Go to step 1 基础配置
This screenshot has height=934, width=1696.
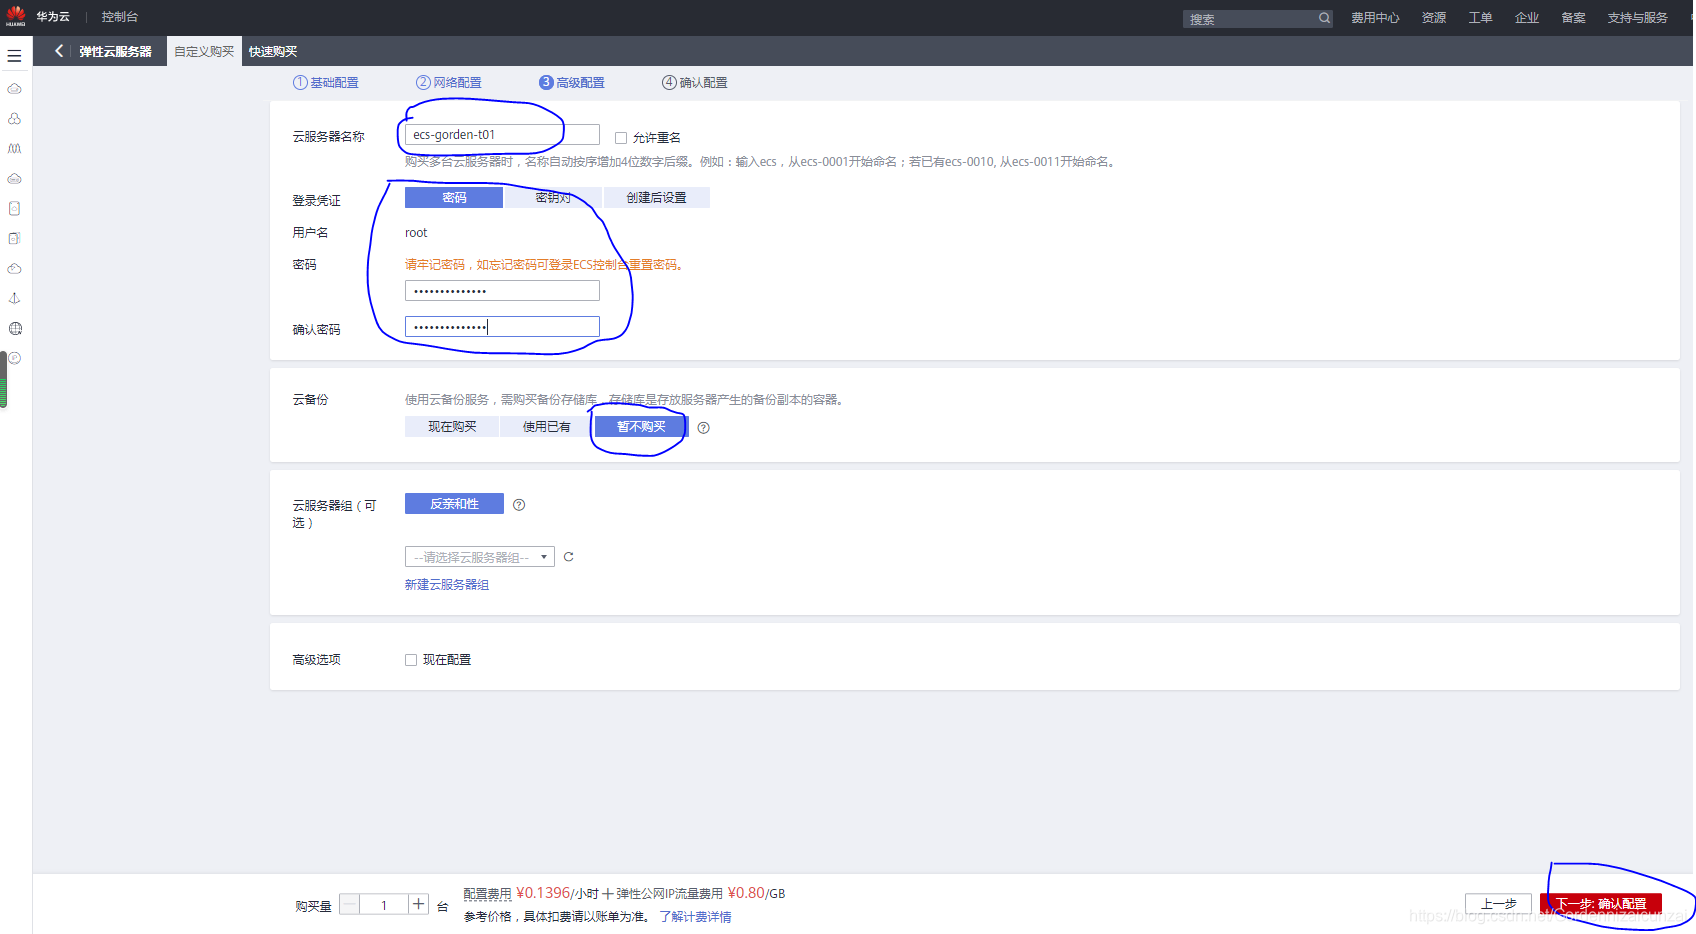click(326, 83)
